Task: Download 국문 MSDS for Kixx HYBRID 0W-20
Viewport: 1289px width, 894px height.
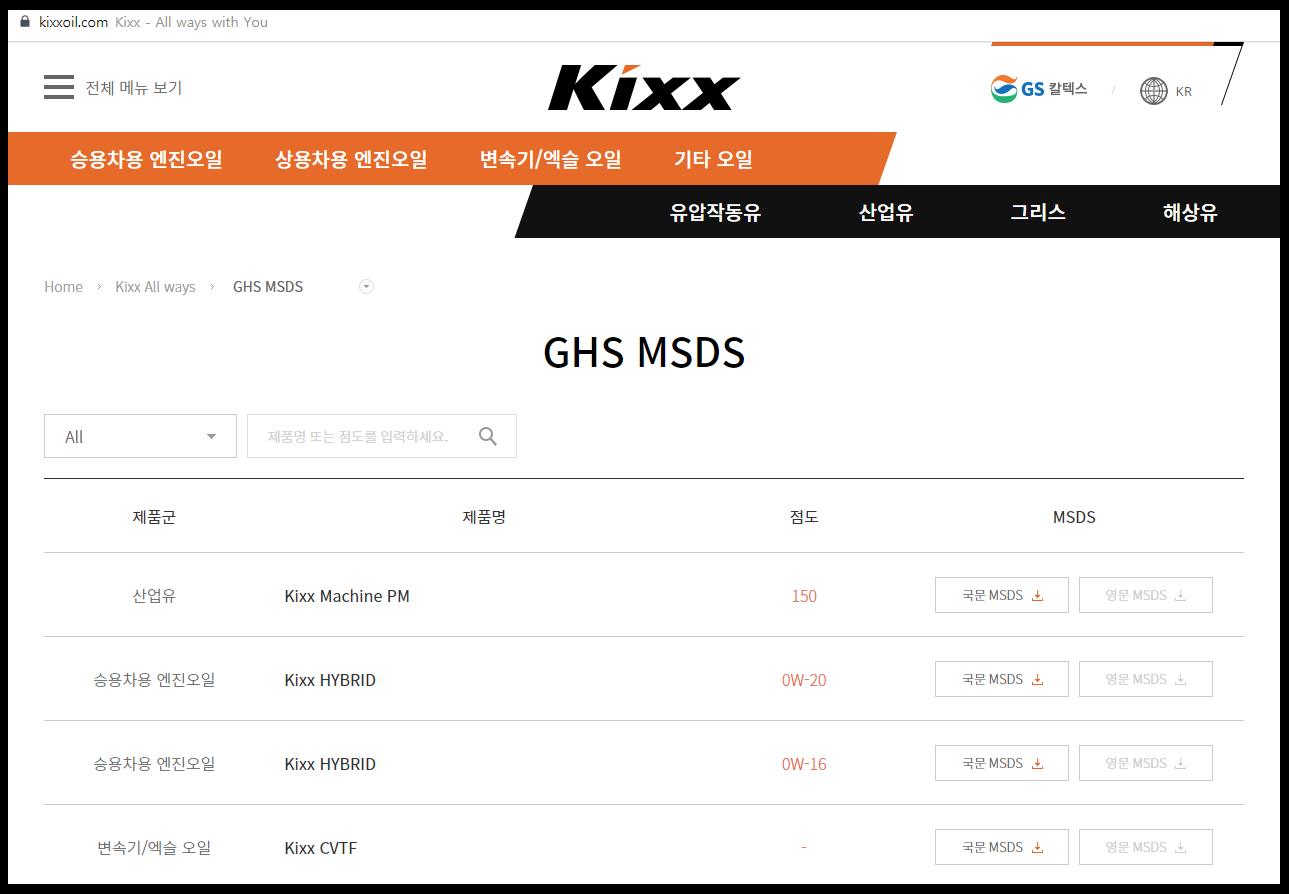Action: (1002, 679)
